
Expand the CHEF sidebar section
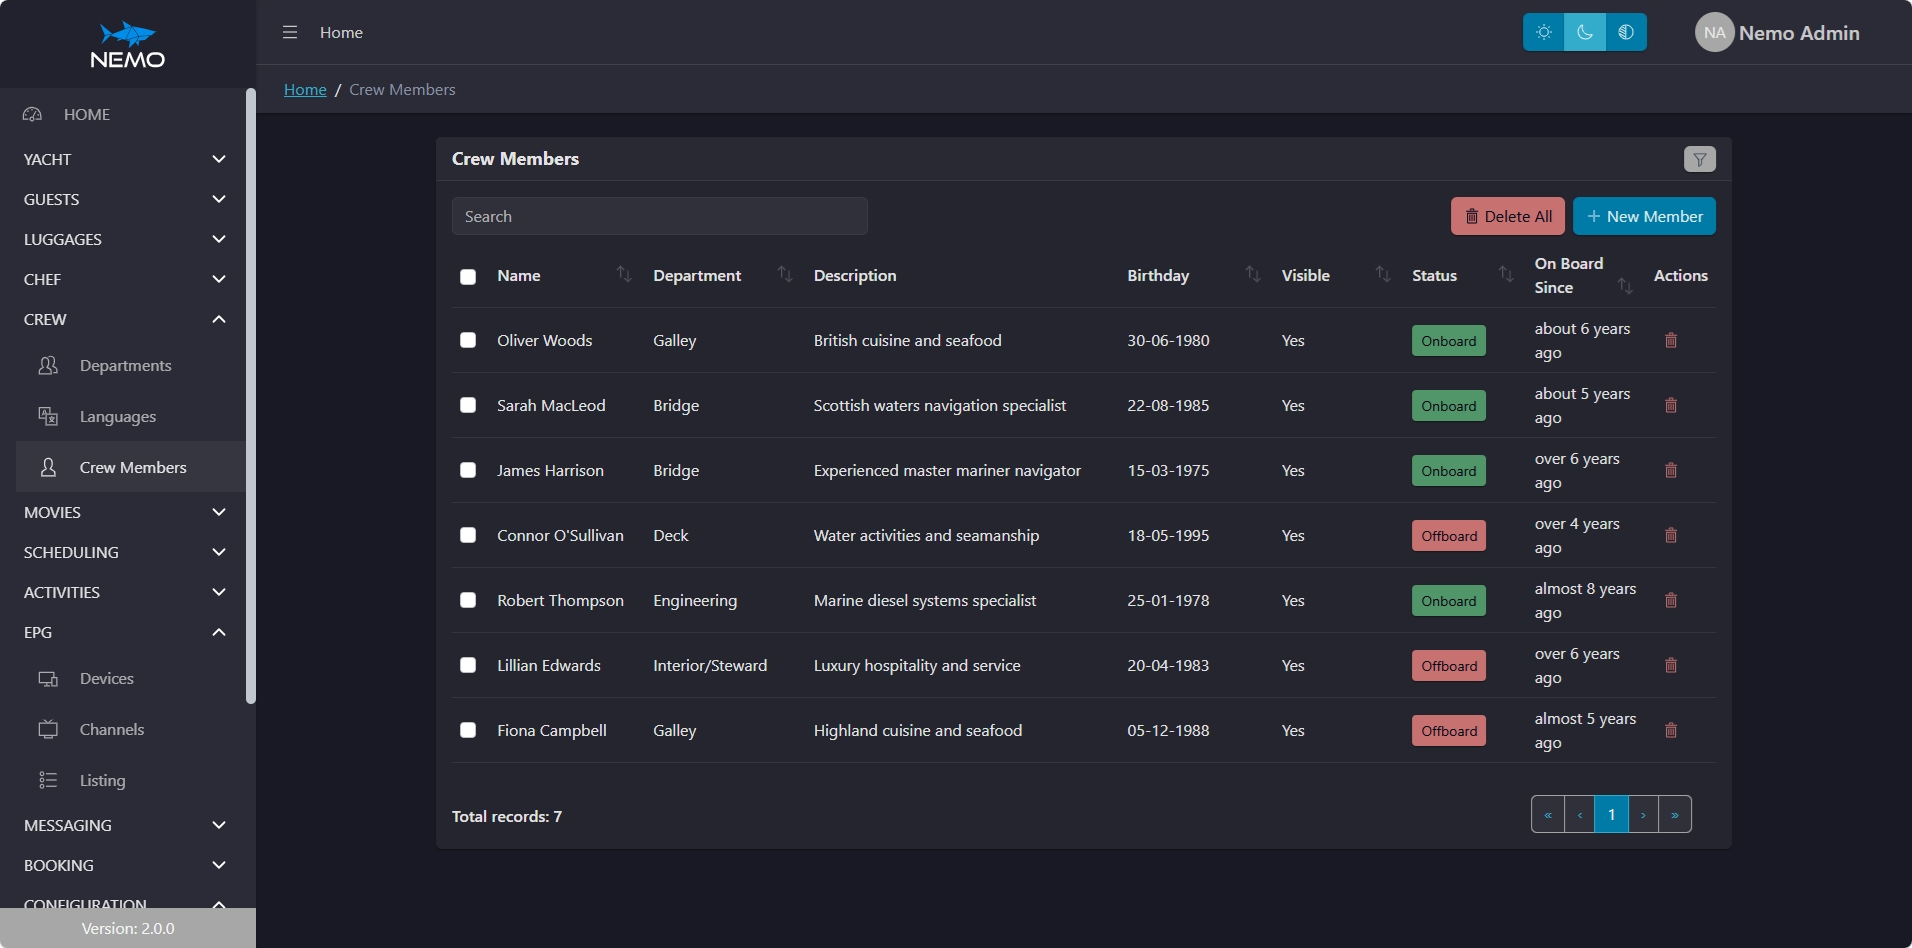pyautogui.click(x=124, y=279)
